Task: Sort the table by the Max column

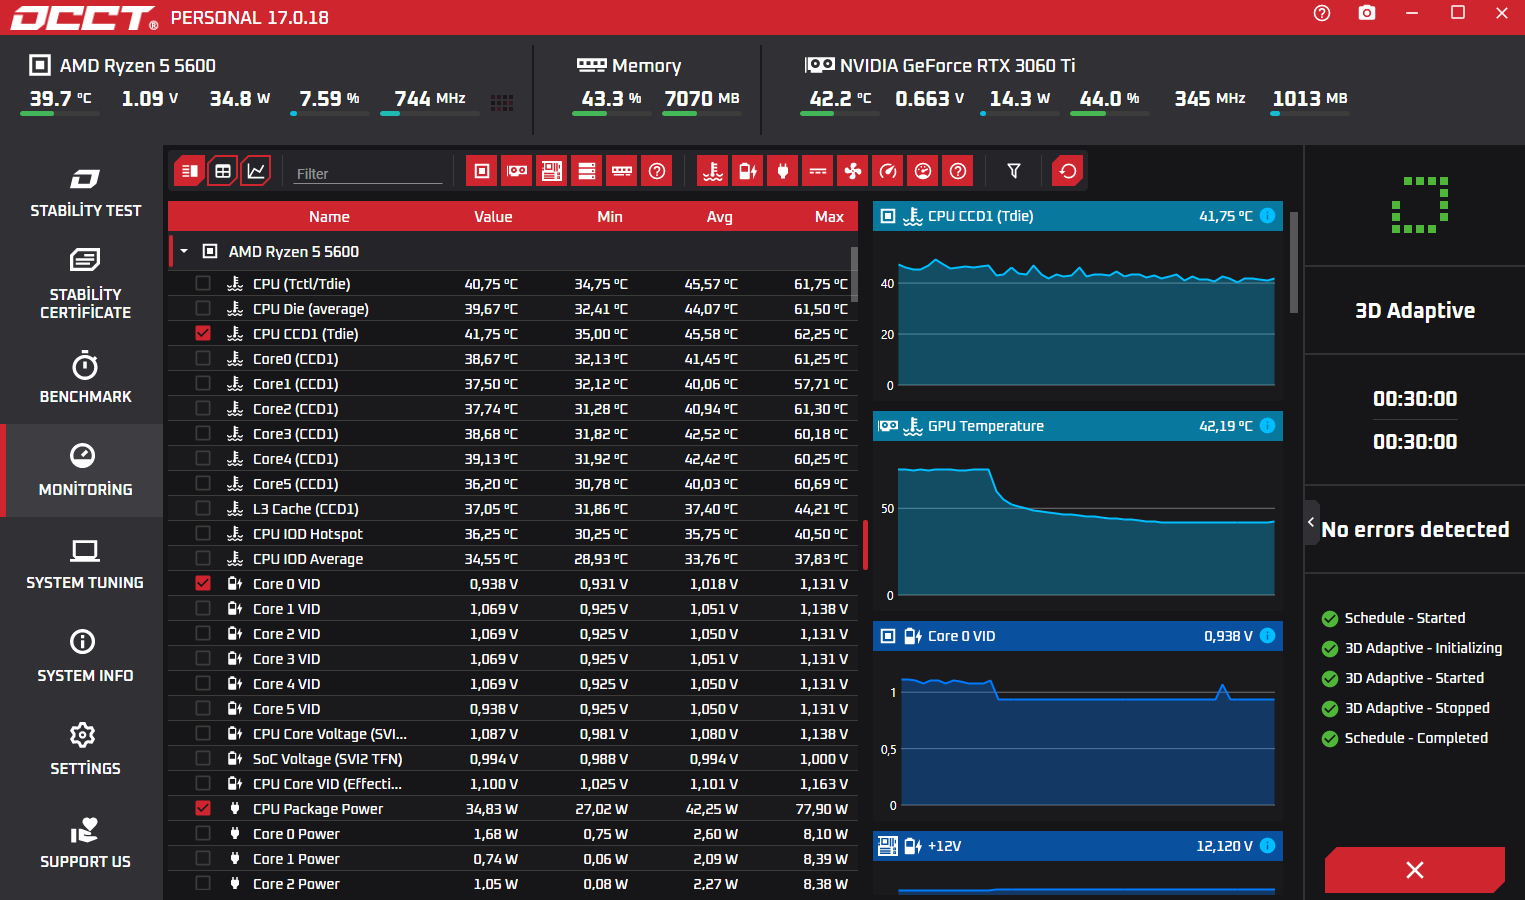Action: pos(829,217)
